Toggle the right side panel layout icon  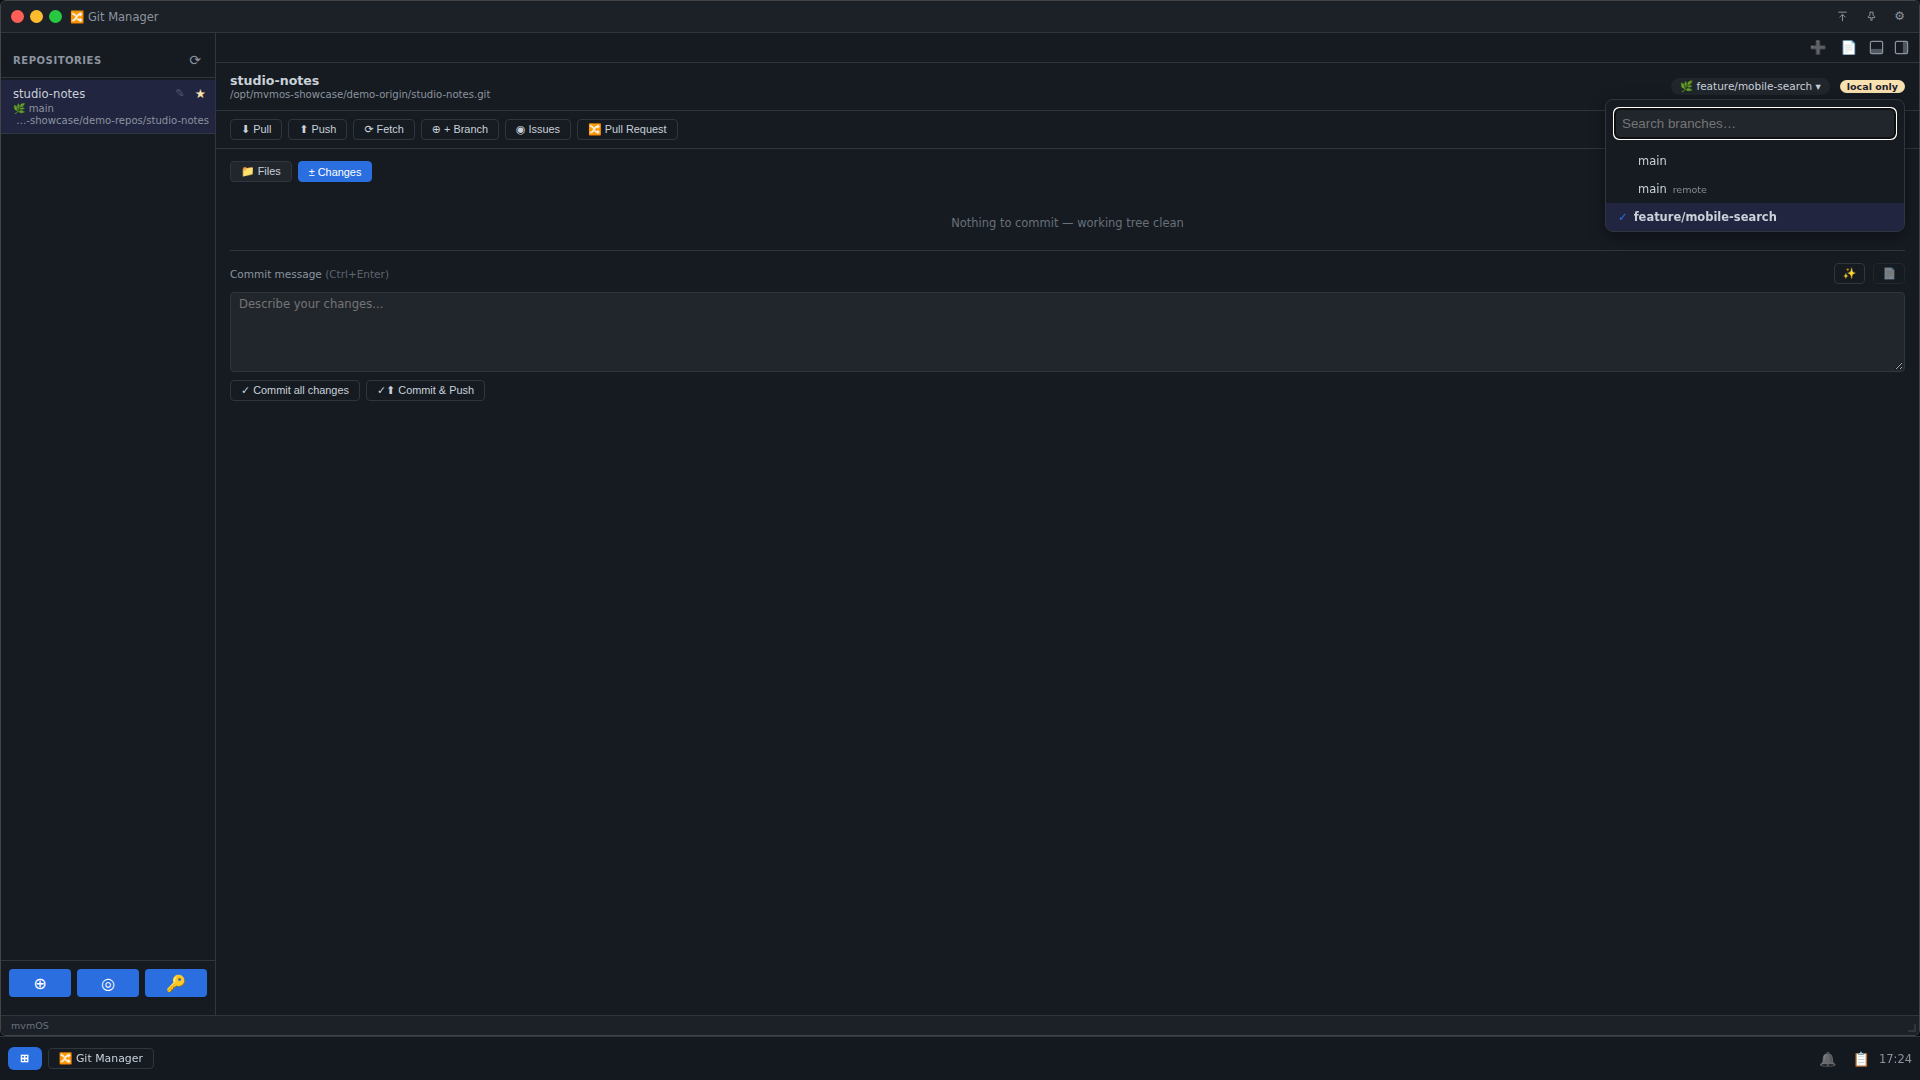[x=1902, y=47]
